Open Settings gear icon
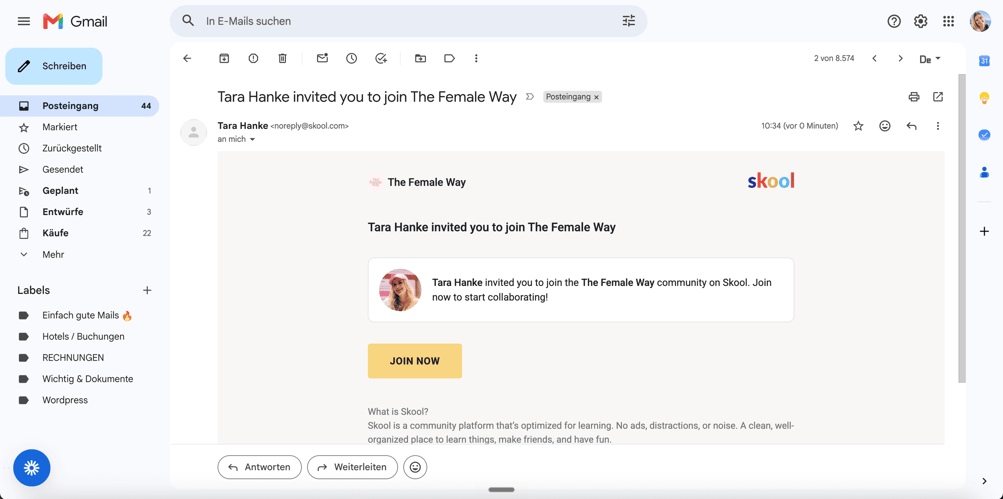1003x499 pixels. (x=920, y=21)
